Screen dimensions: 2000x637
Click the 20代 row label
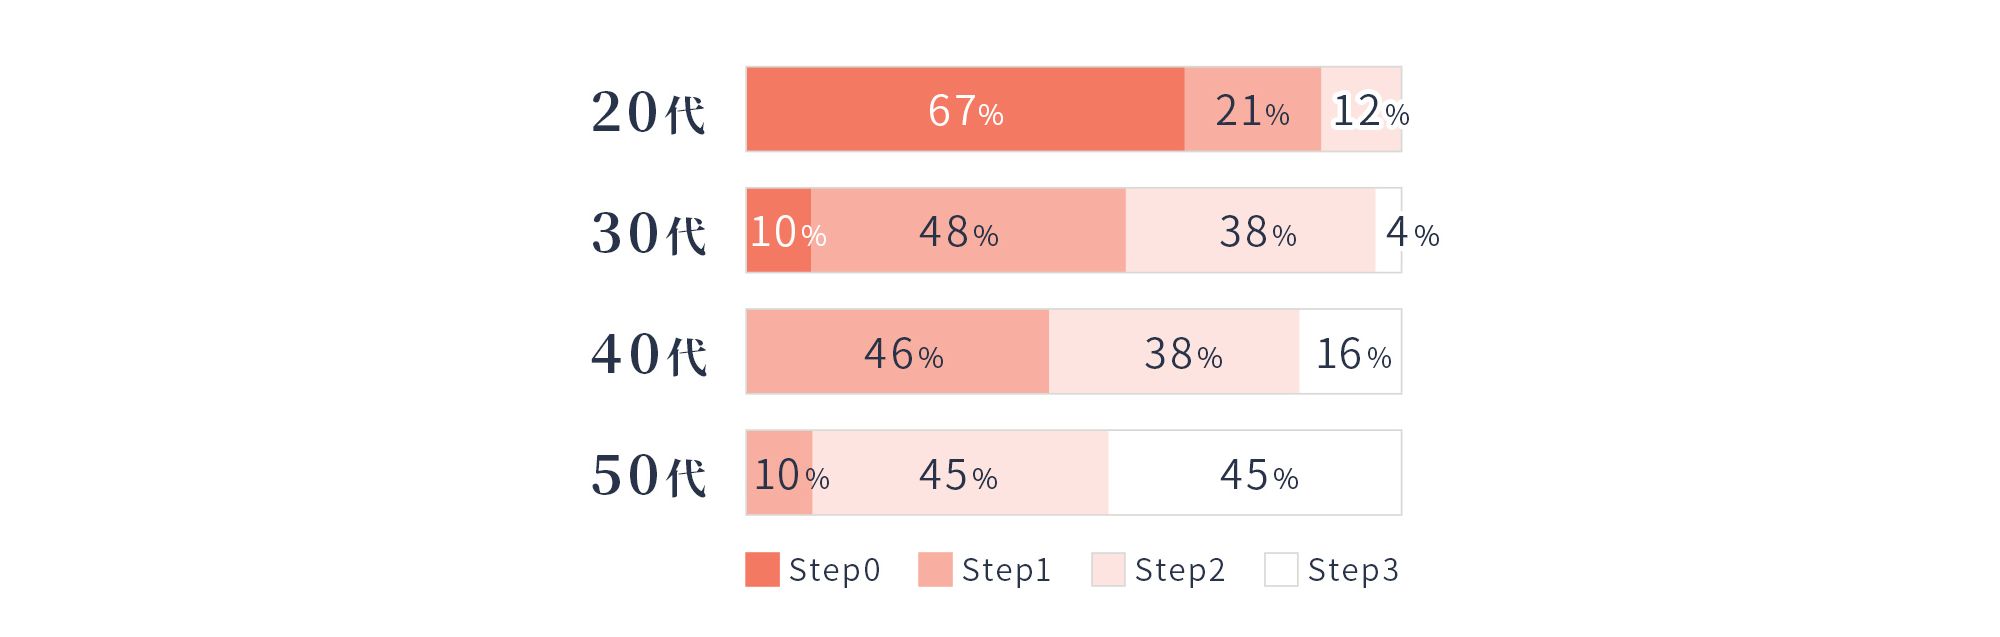pyautogui.click(x=648, y=111)
